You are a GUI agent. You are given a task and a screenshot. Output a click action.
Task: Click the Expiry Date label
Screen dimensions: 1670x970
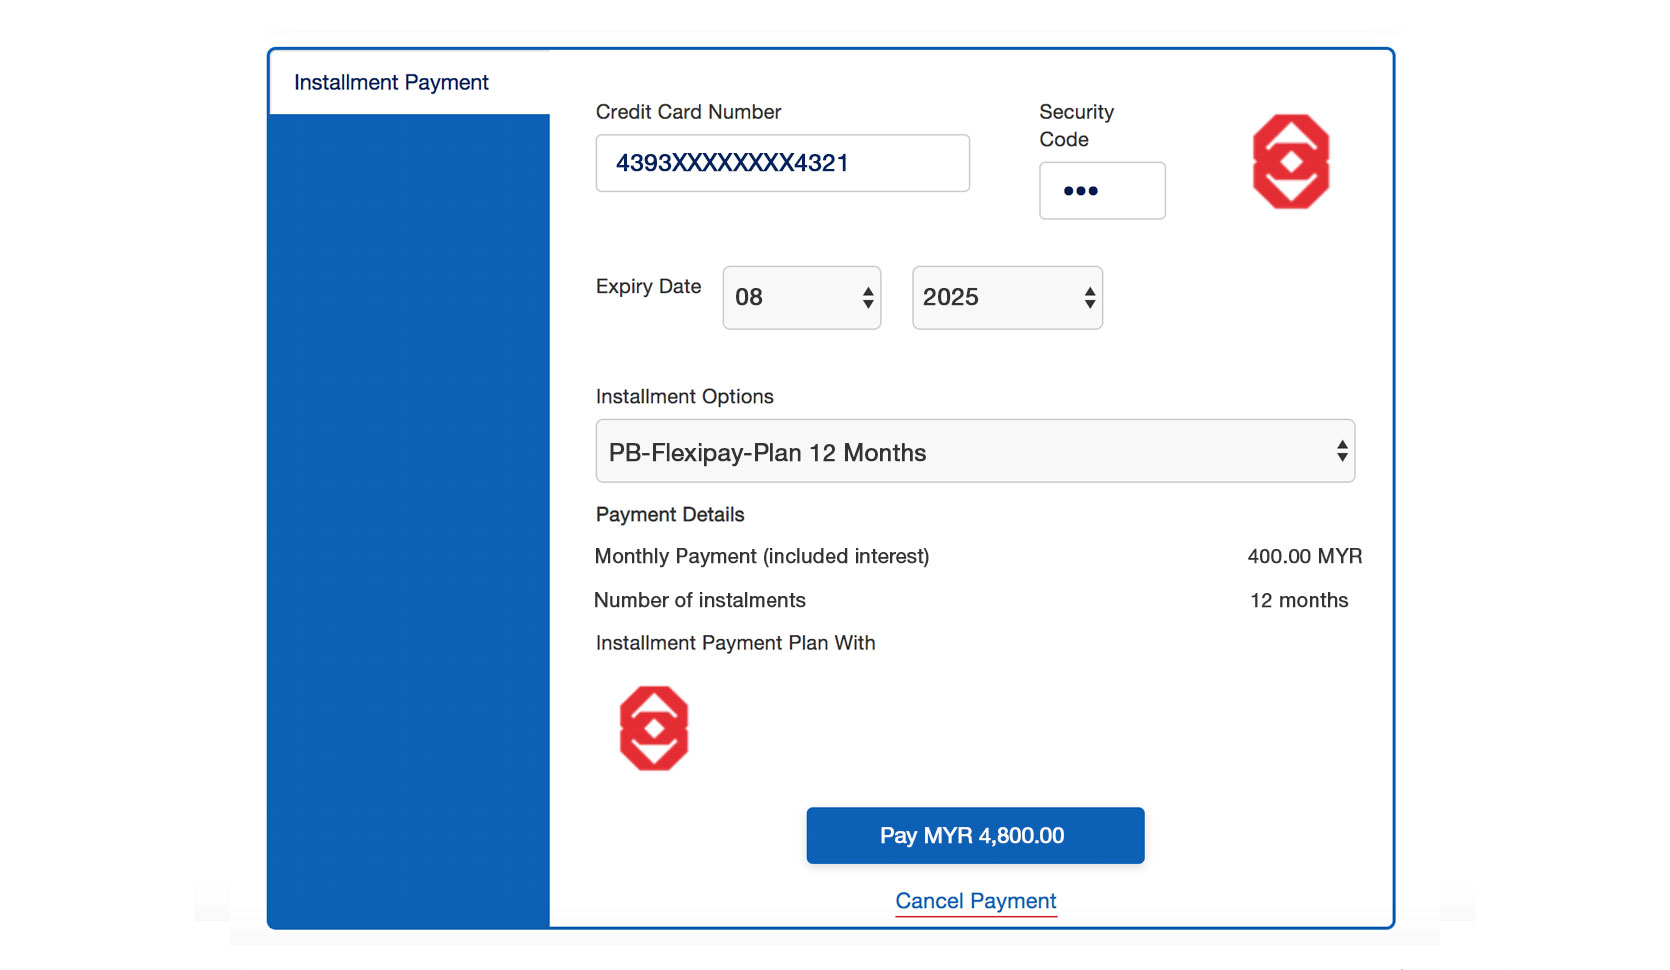tap(648, 286)
